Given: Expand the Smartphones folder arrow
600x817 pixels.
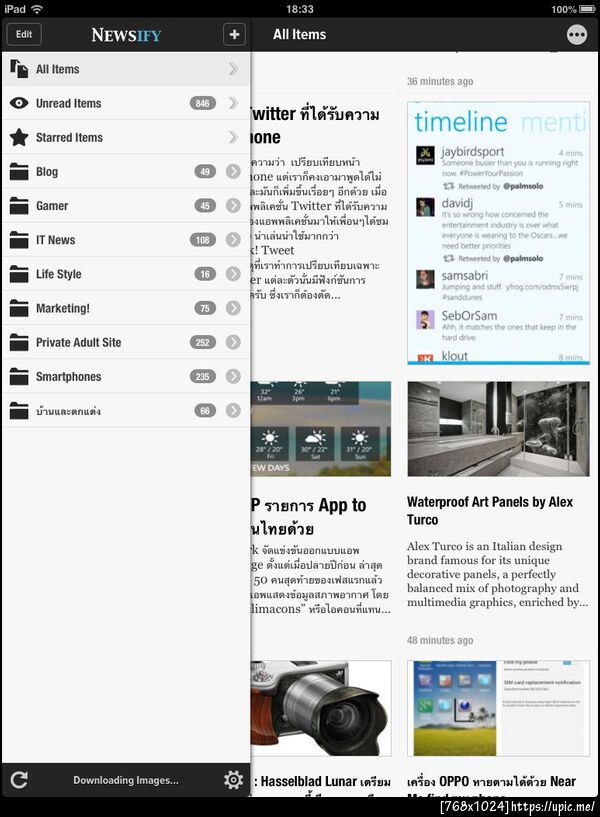Looking at the screenshot, I should pyautogui.click(x=233, y=376).
